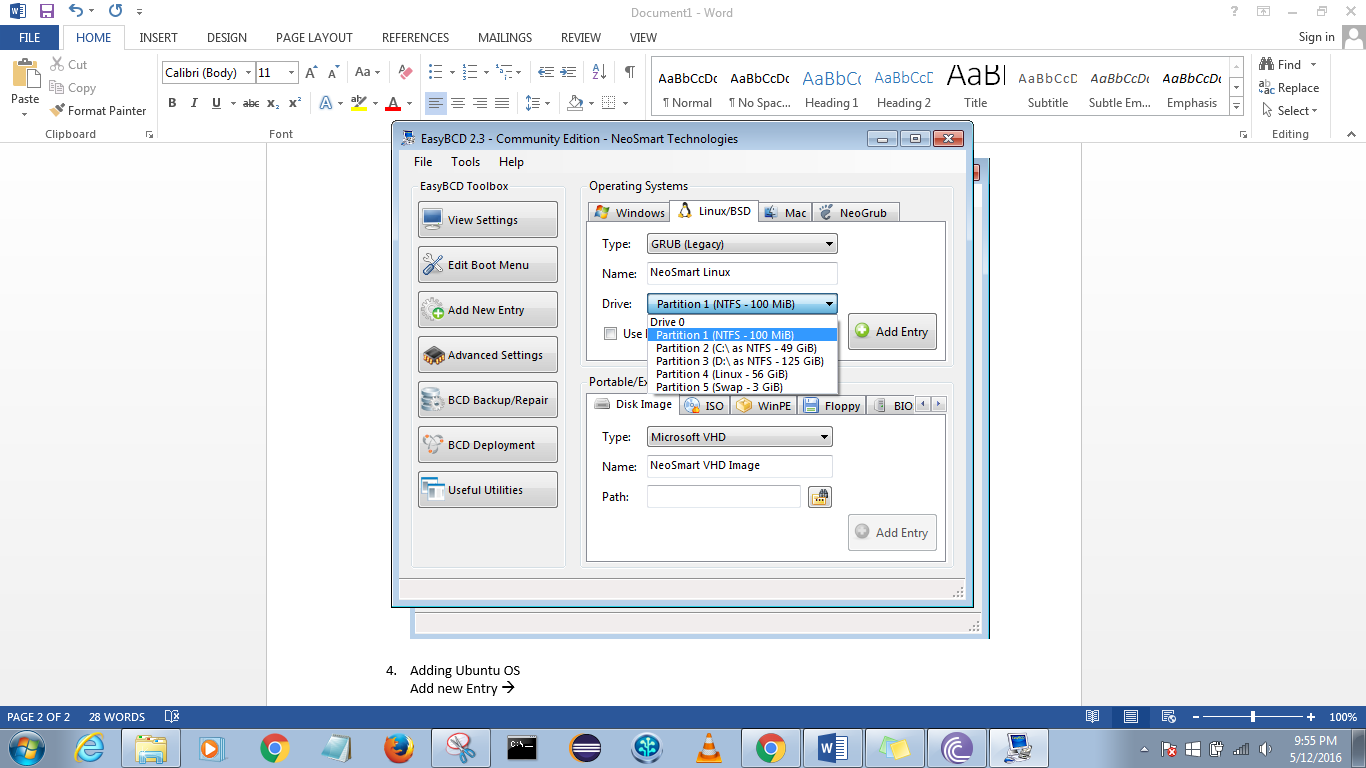The height and width of the screenshot is (768, 1366).
Task: Click the Word zoom slider handle
Action: click(1253, 717)
